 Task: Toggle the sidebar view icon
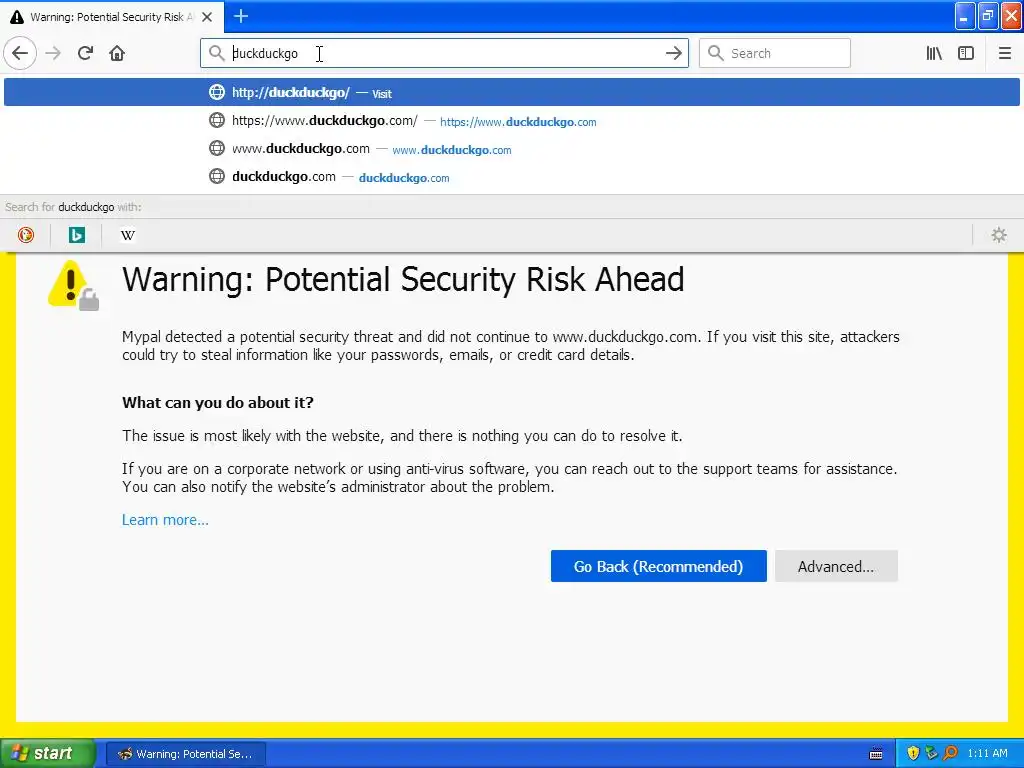[x=966, y=53]
